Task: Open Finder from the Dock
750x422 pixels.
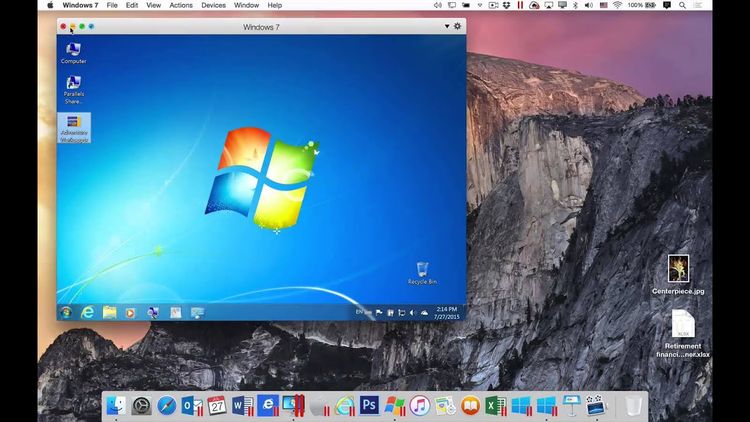Action: [116, 406]
